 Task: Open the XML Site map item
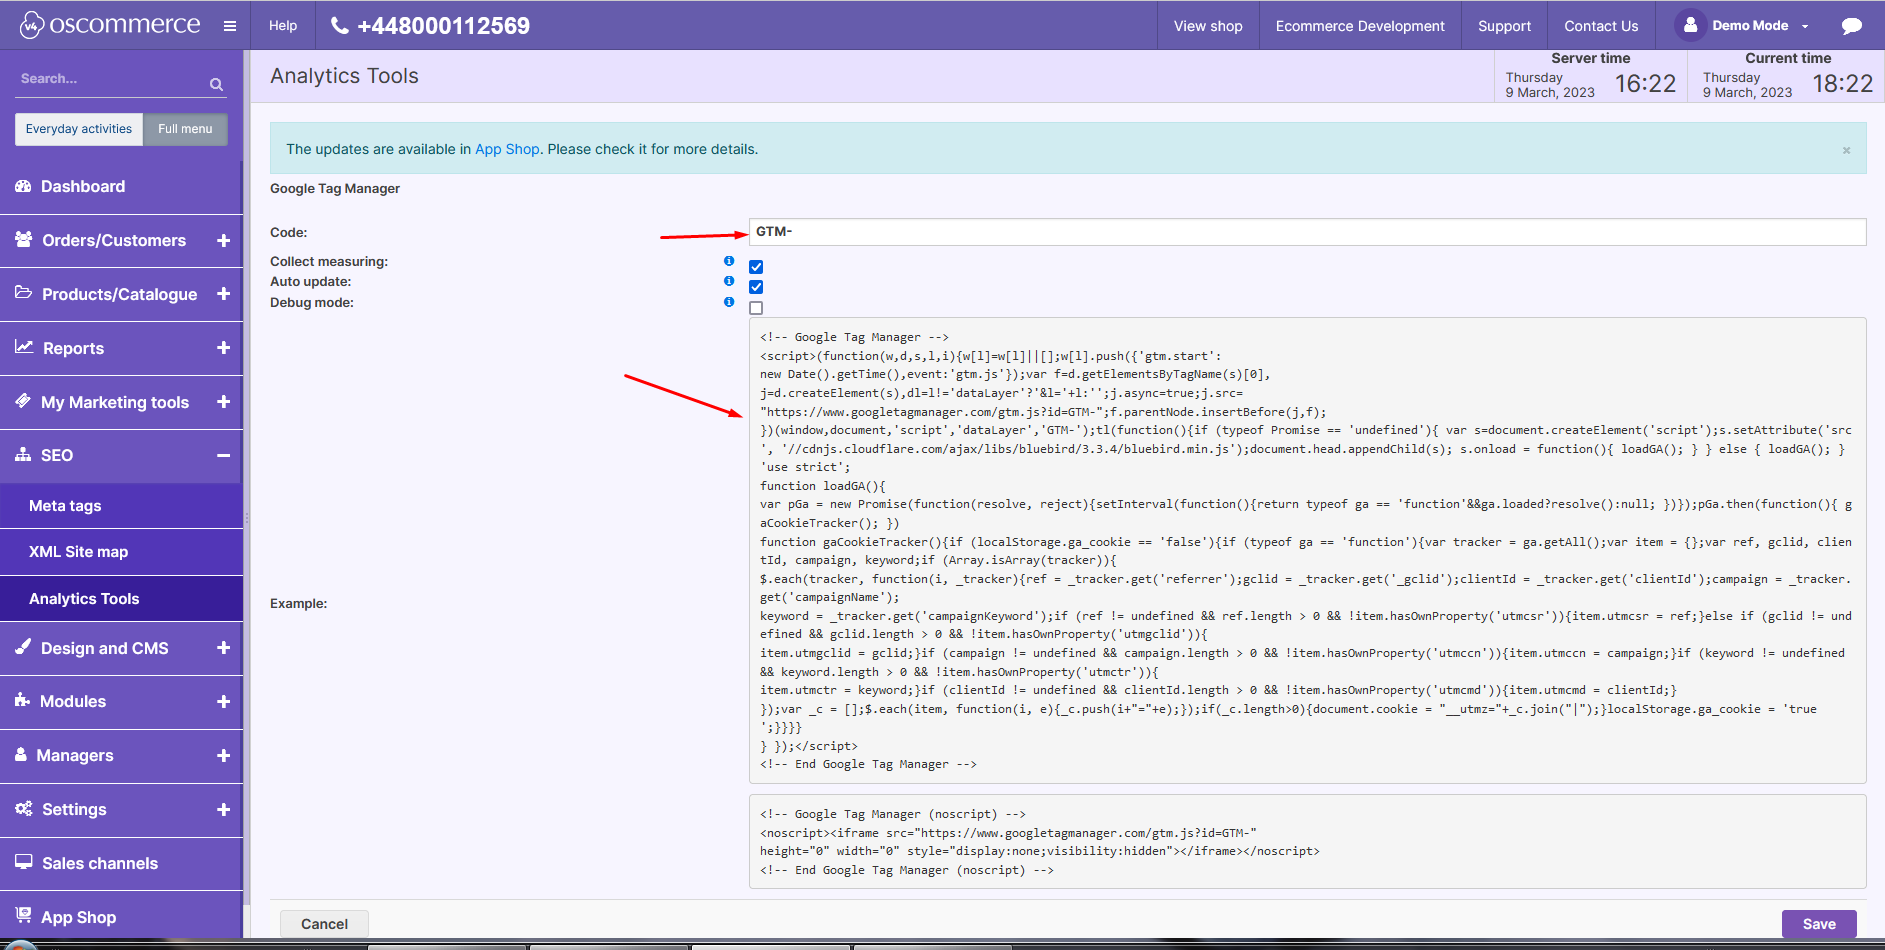pos(121,552)
